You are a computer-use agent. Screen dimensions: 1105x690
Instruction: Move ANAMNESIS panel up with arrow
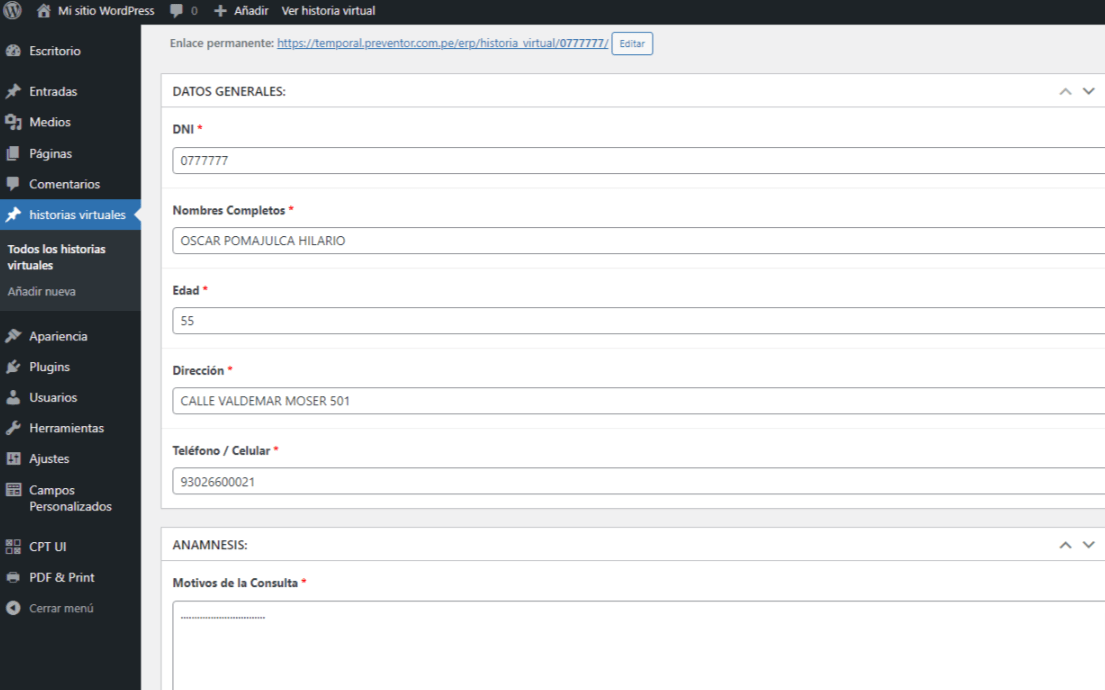tap(1065, 545)
